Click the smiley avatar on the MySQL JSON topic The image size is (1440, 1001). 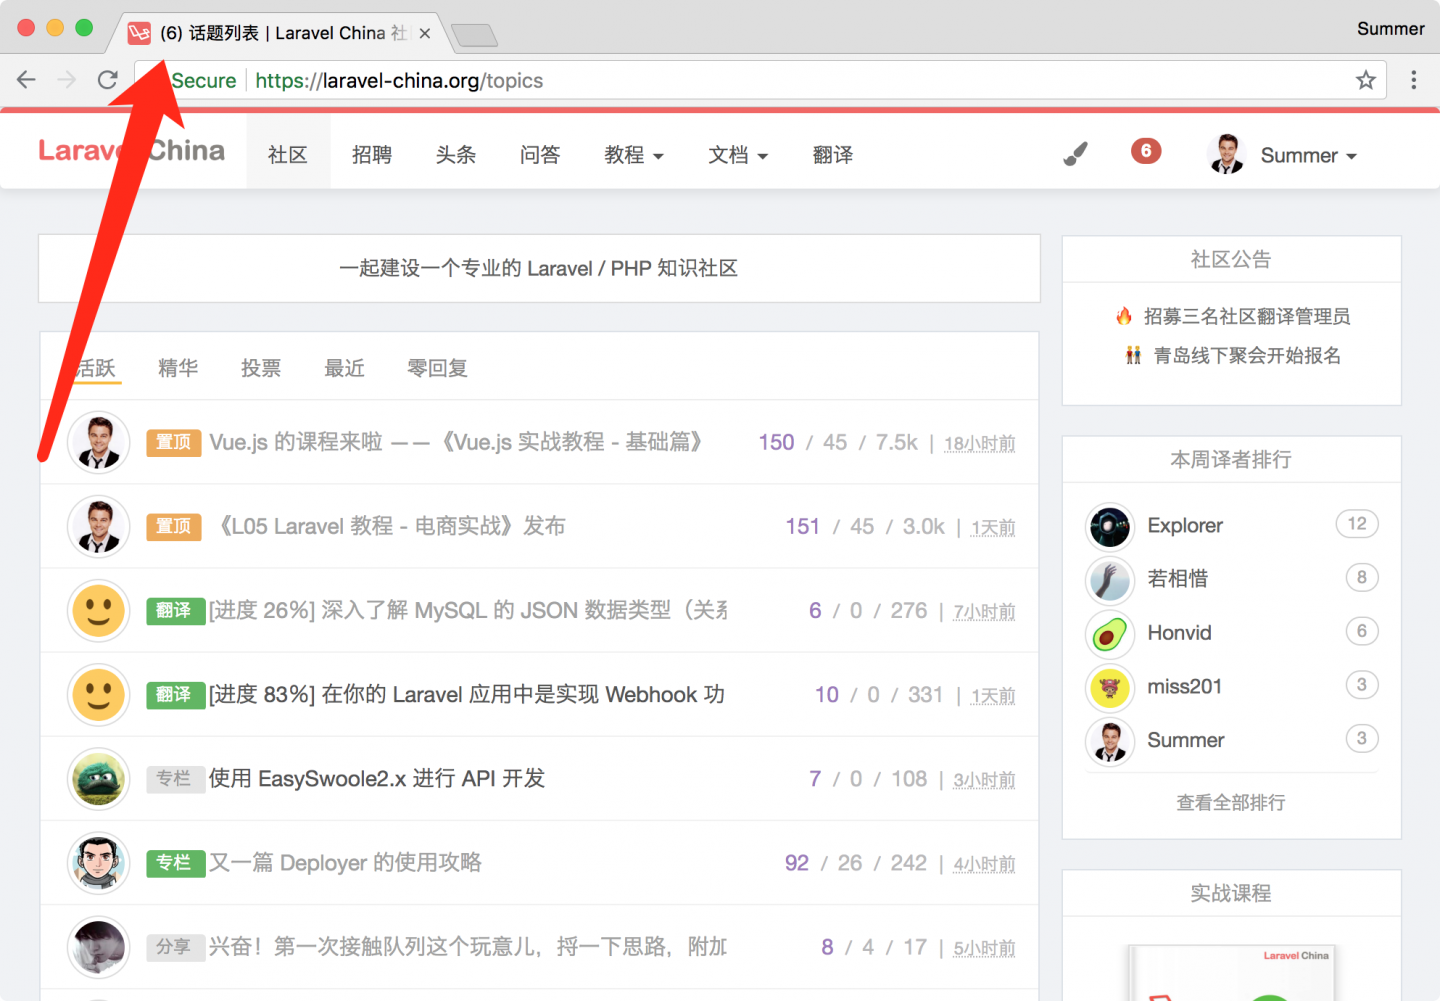[x=99, y=610]
